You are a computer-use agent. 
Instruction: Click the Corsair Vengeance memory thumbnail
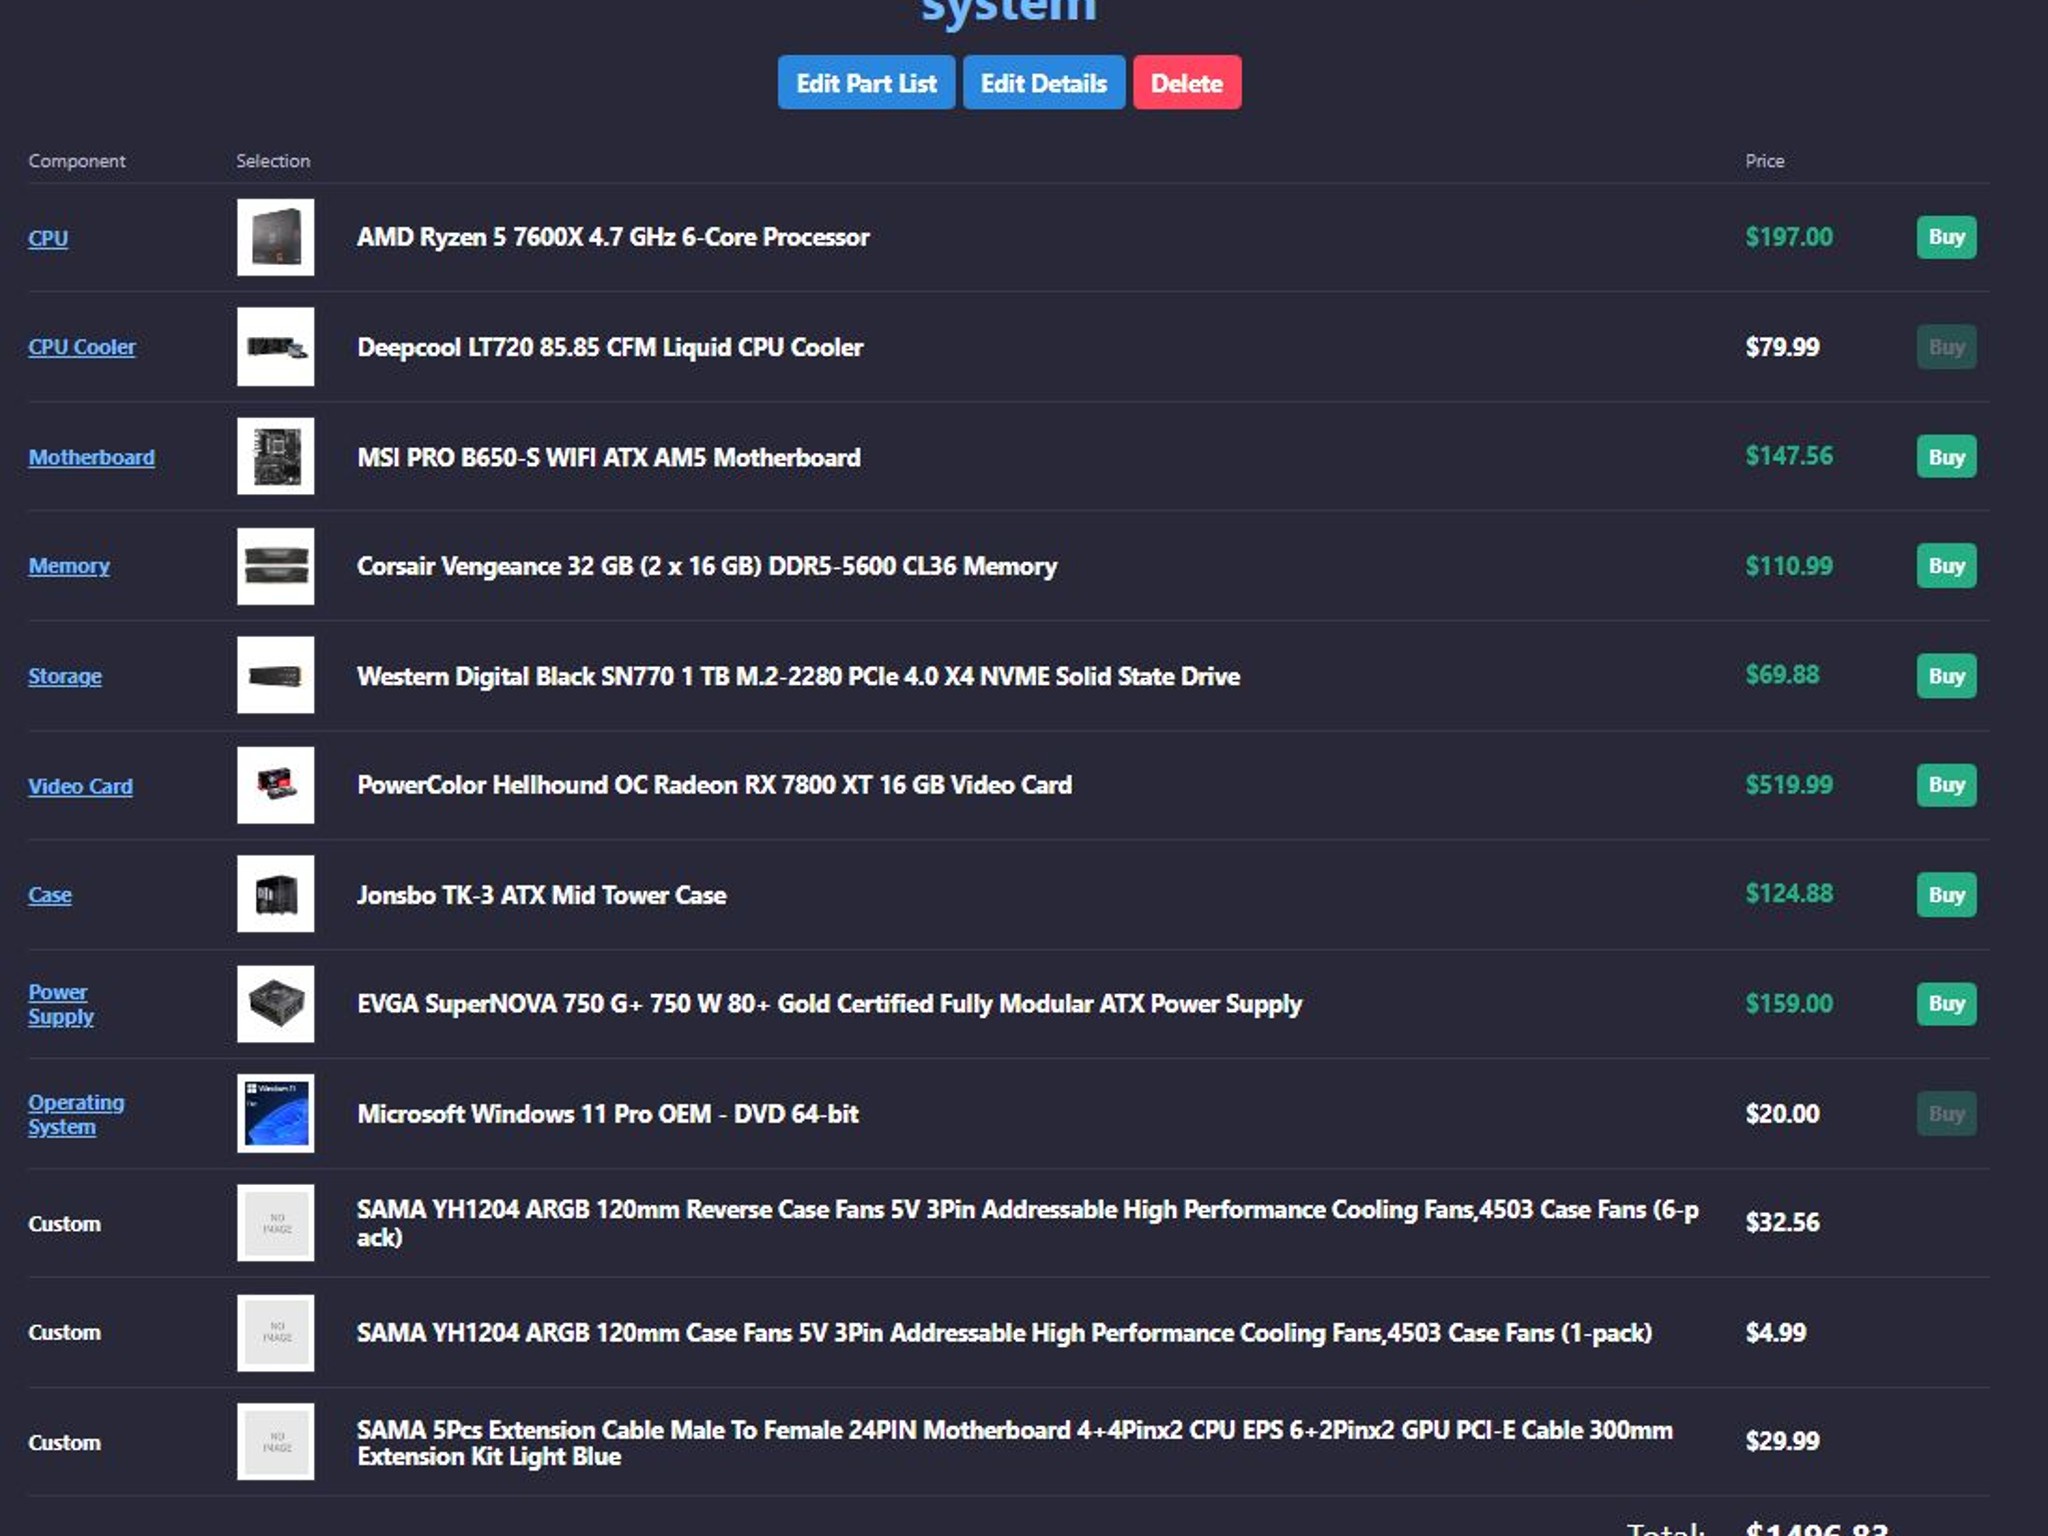pos(275,566)
